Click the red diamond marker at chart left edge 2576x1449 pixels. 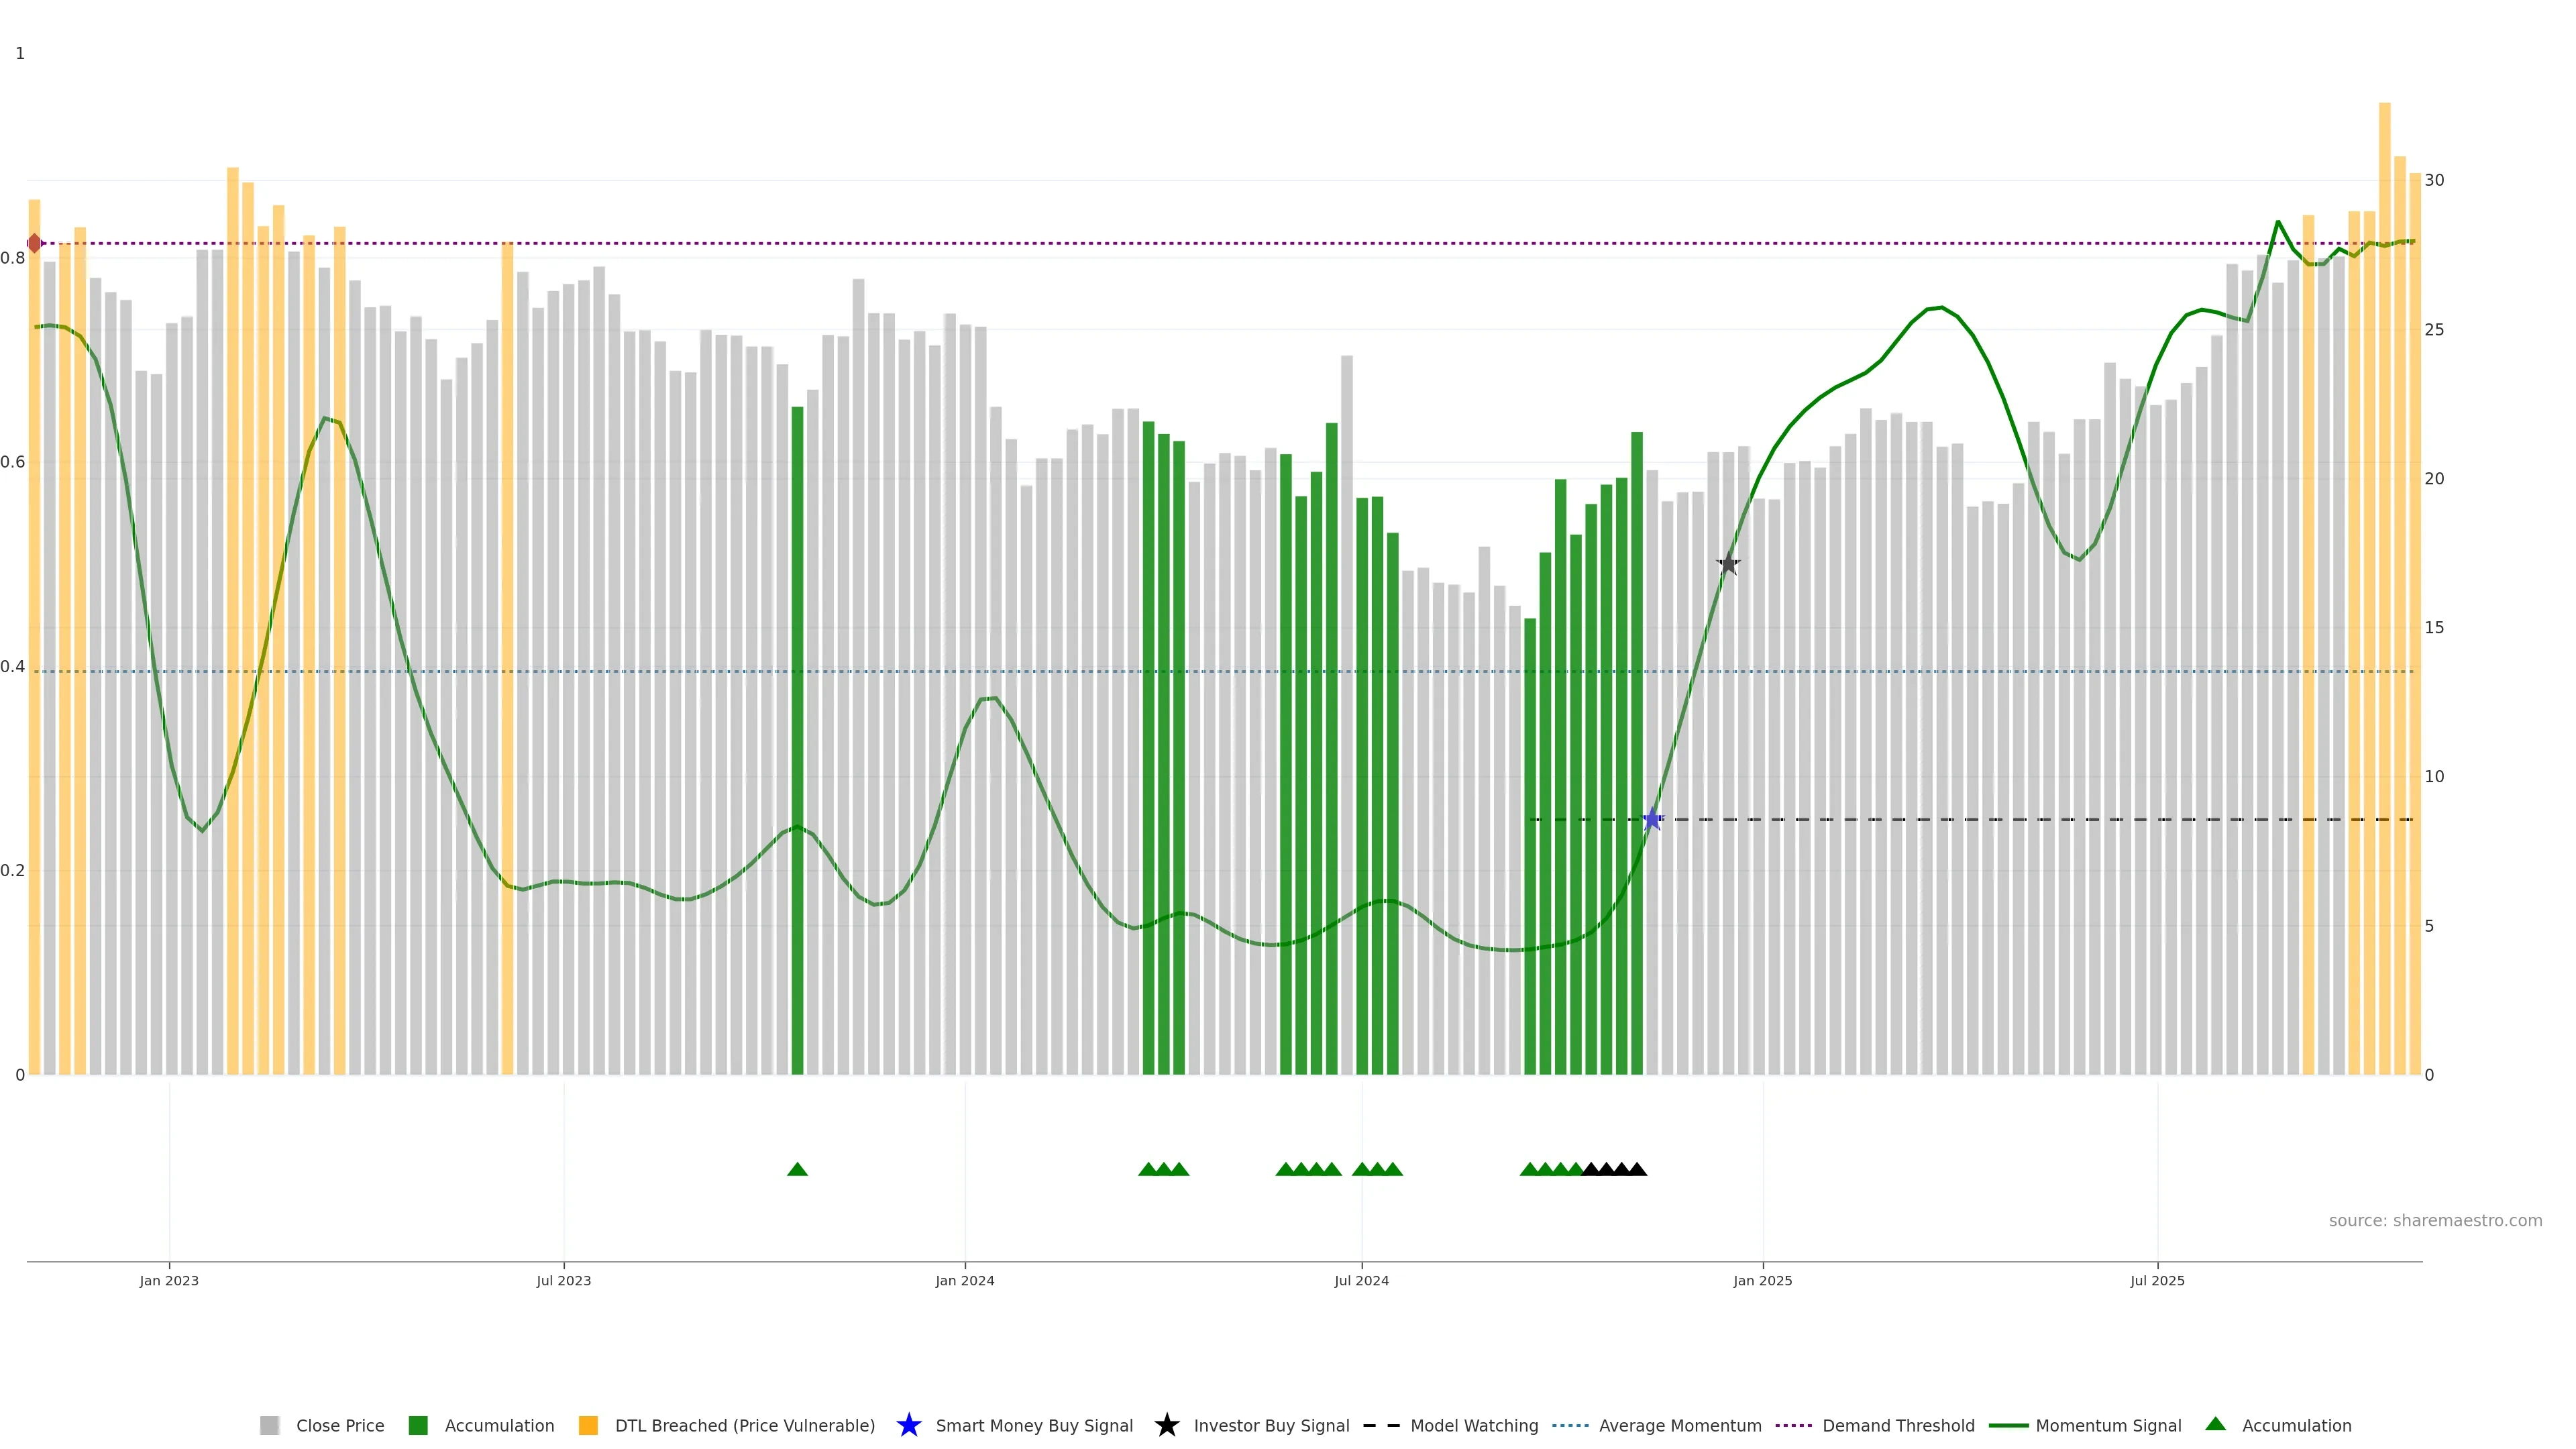[x=34, y=243]
